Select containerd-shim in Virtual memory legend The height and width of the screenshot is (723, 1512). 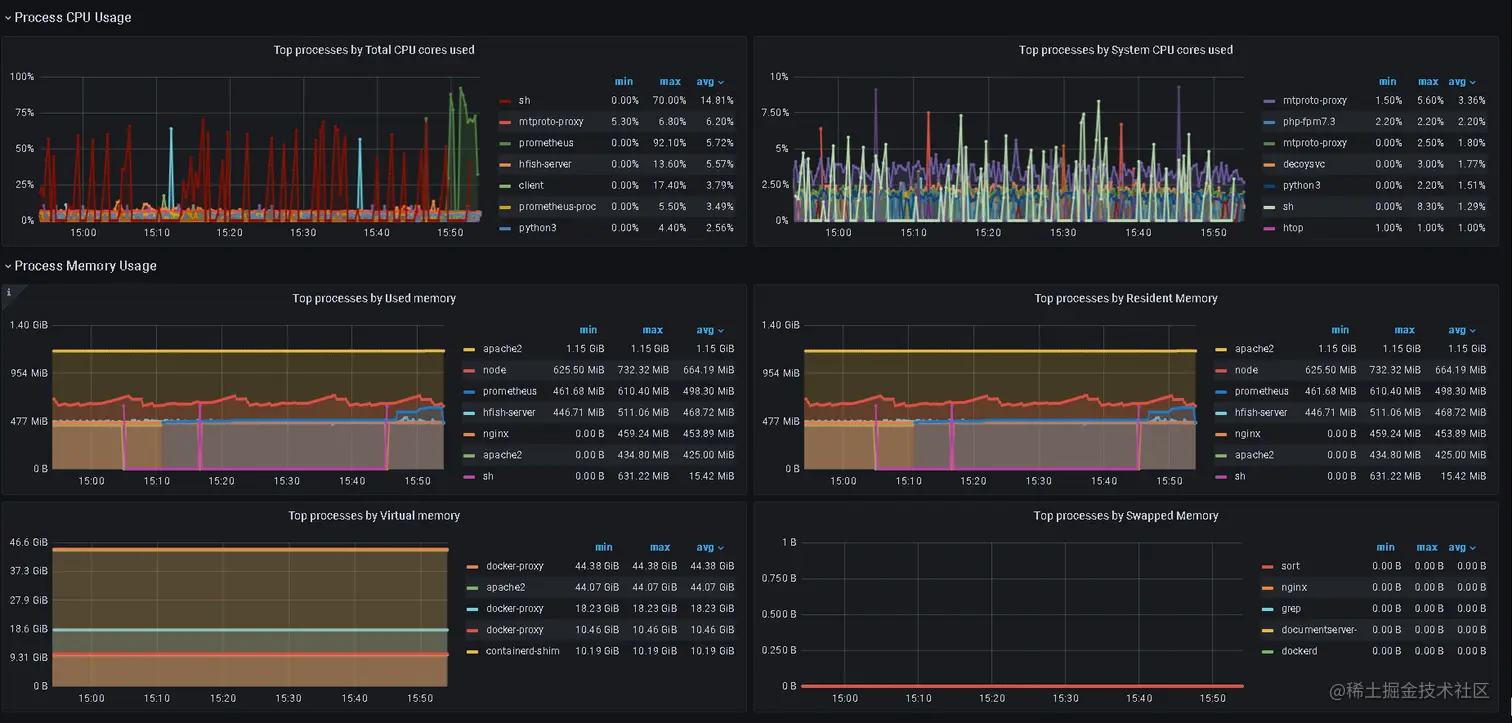pos(521,651)
